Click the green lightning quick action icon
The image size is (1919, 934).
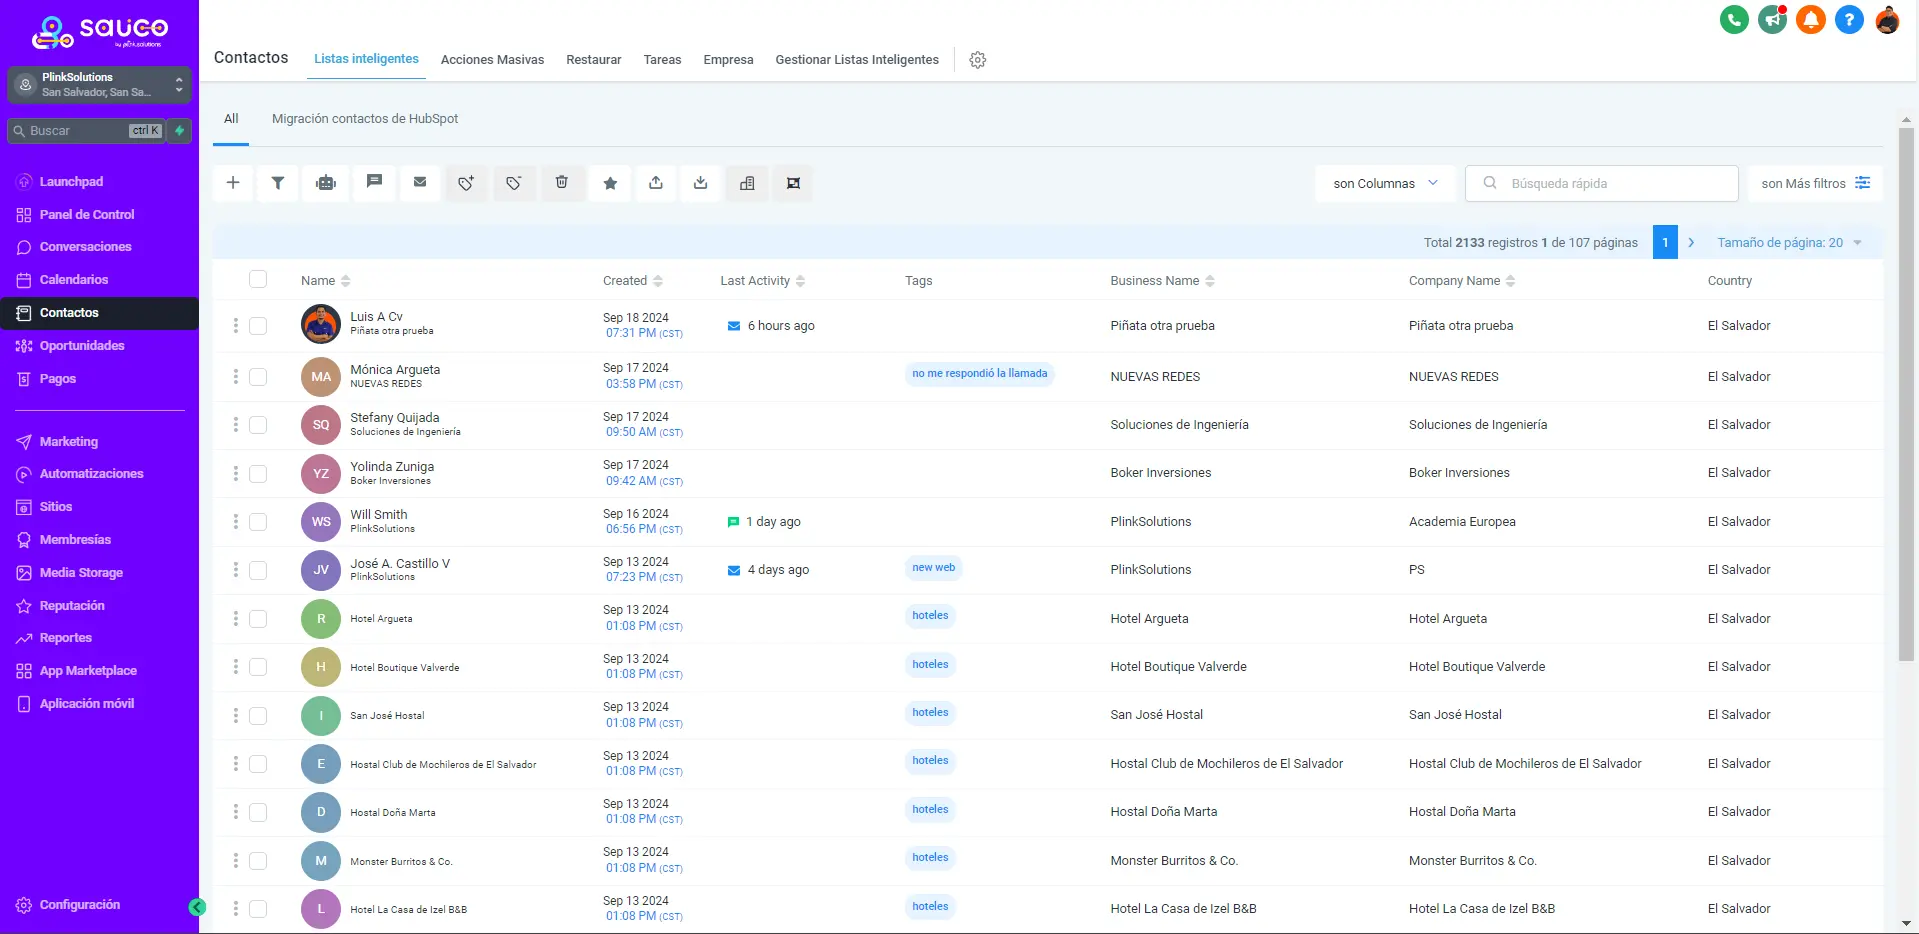[179, 131]
